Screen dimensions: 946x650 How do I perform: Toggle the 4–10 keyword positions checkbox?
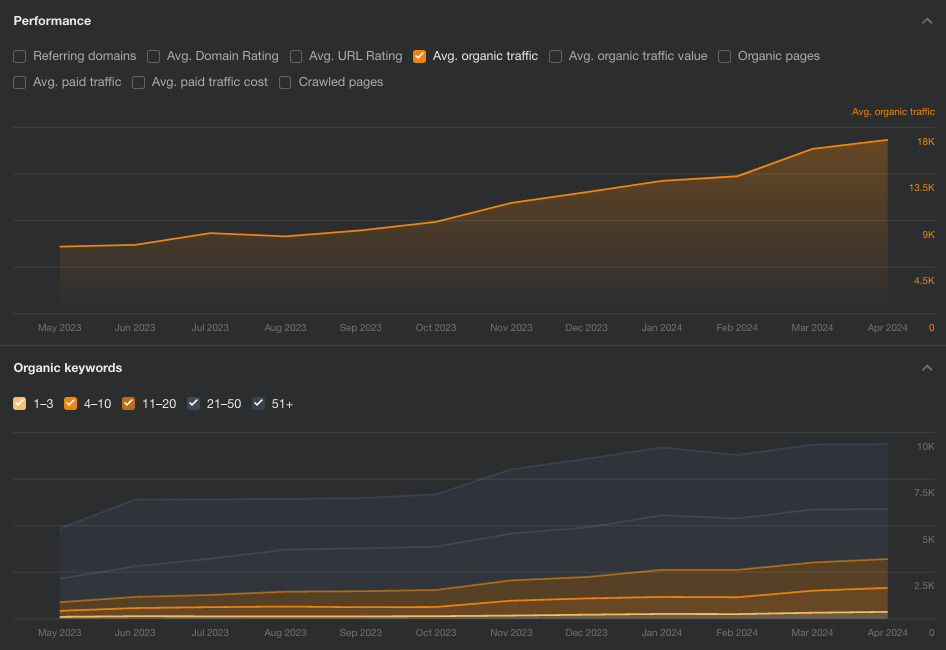click(x=71, y=404)
